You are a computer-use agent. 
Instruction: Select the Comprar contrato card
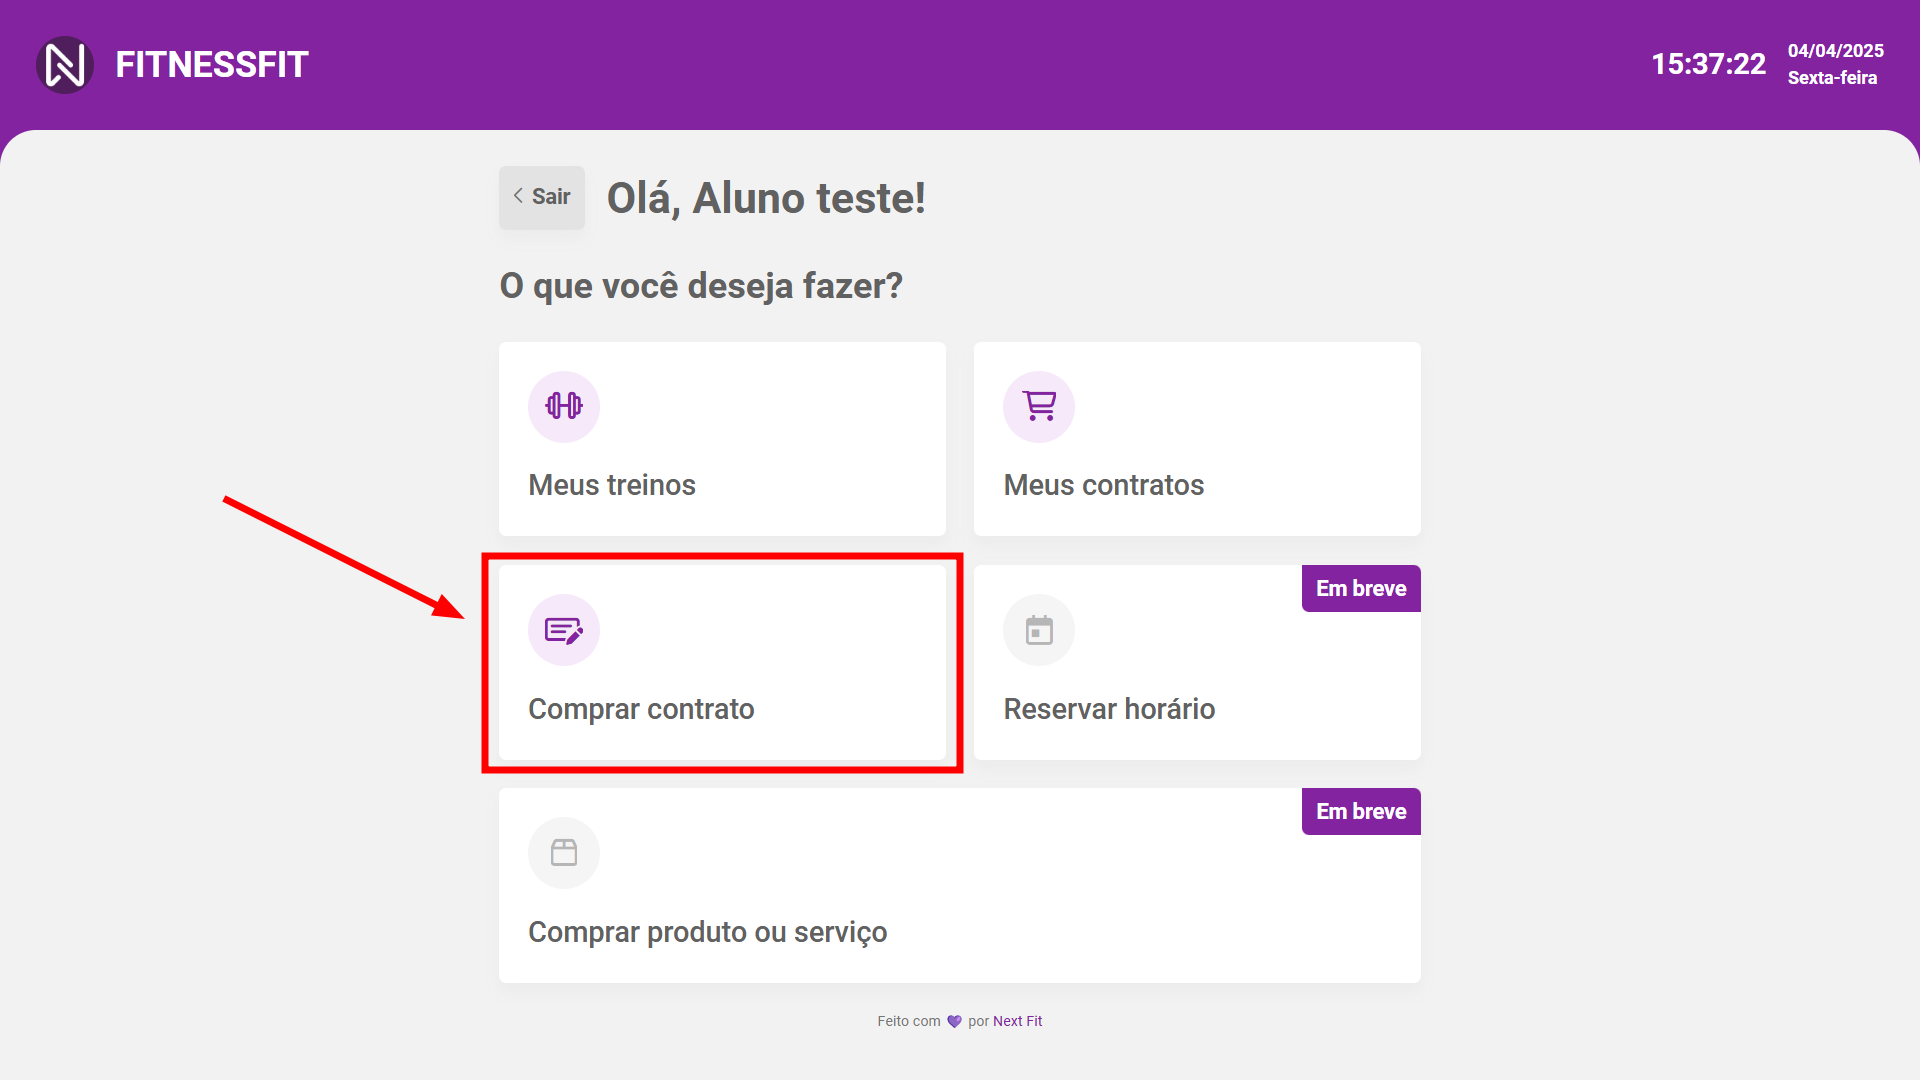(x=722, y=662)
